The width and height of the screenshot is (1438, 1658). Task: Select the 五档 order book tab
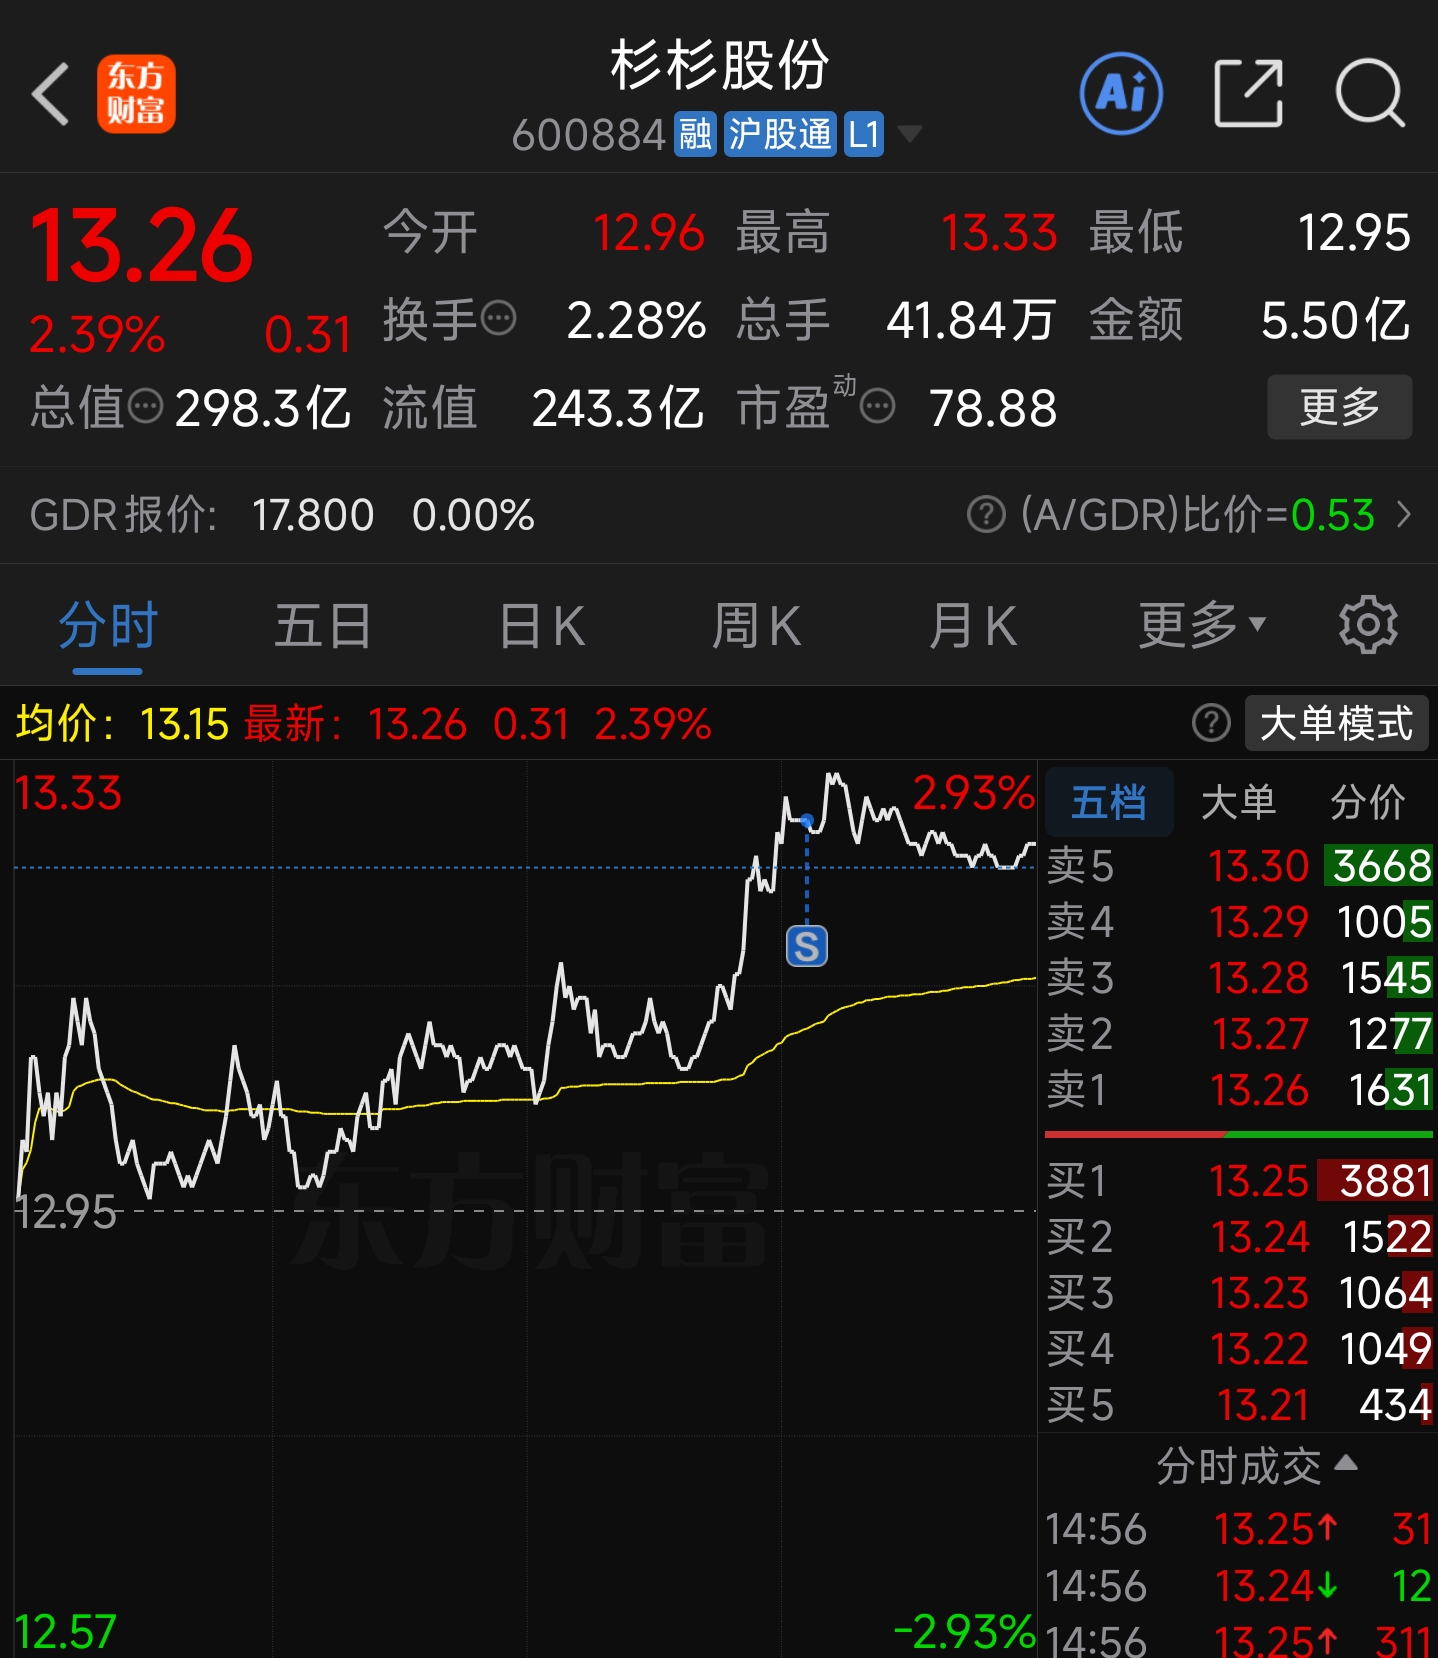pyautogui.click(x=1109, y=802)
